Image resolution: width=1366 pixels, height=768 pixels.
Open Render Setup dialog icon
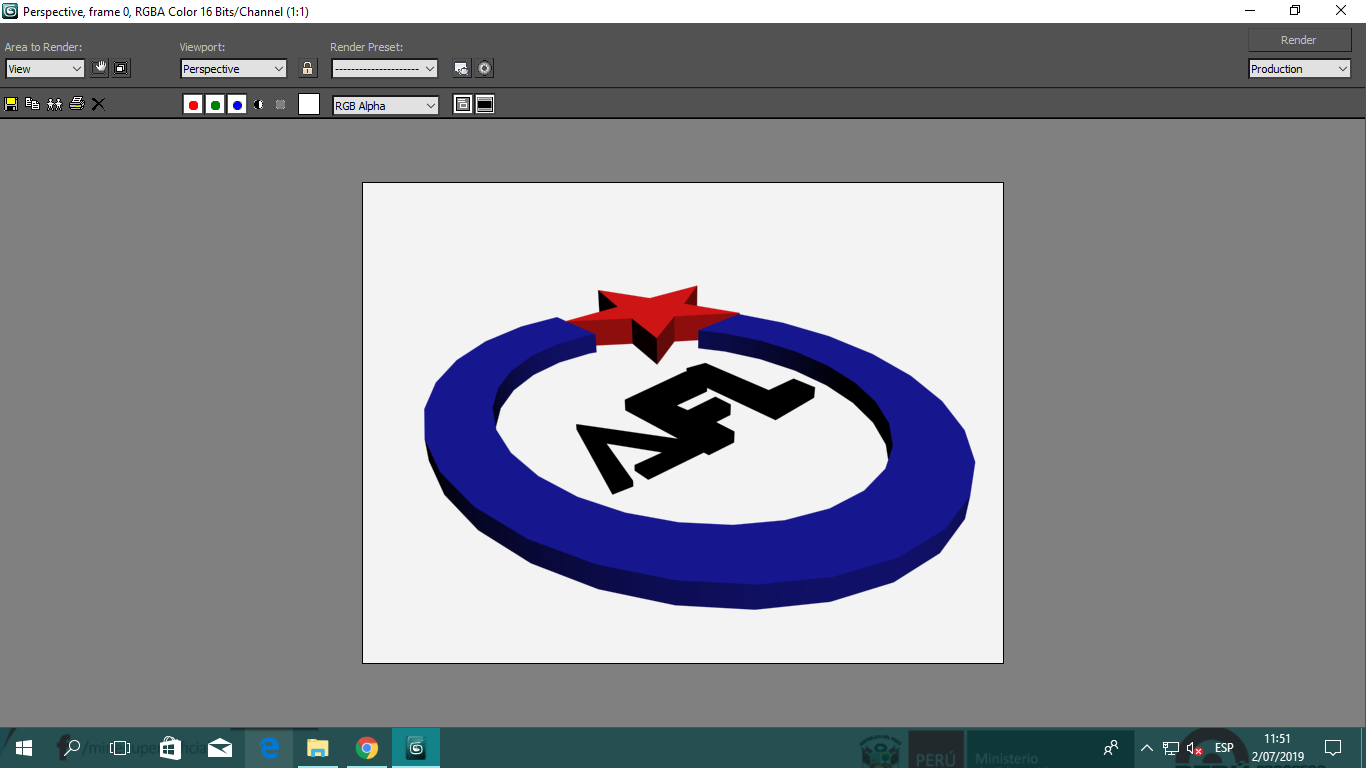(x=461, y=68)
